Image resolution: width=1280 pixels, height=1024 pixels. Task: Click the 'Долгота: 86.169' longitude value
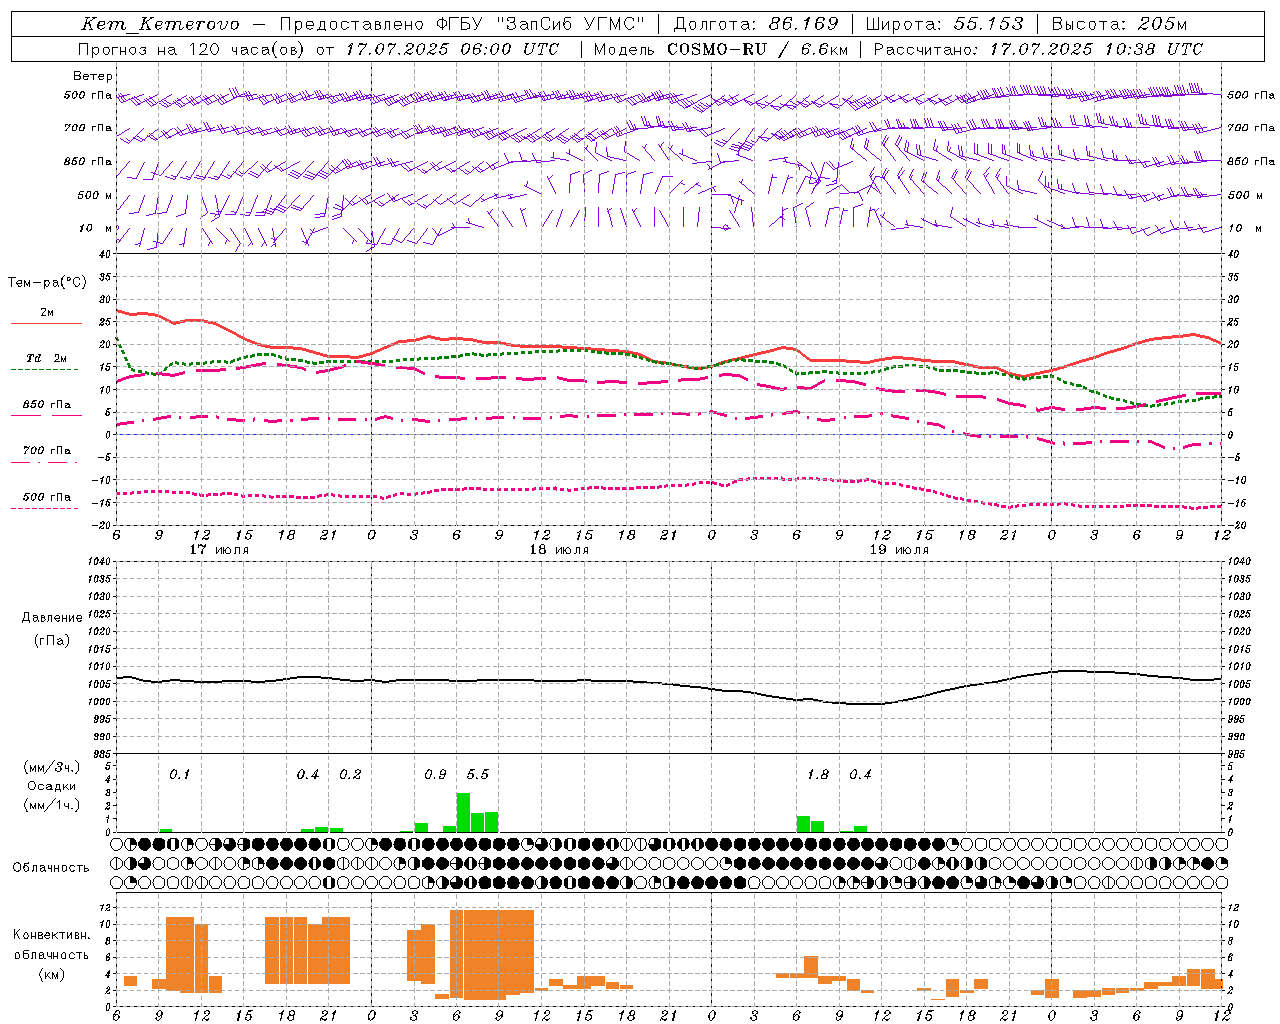pyautogui.click(x=756, y=24)
